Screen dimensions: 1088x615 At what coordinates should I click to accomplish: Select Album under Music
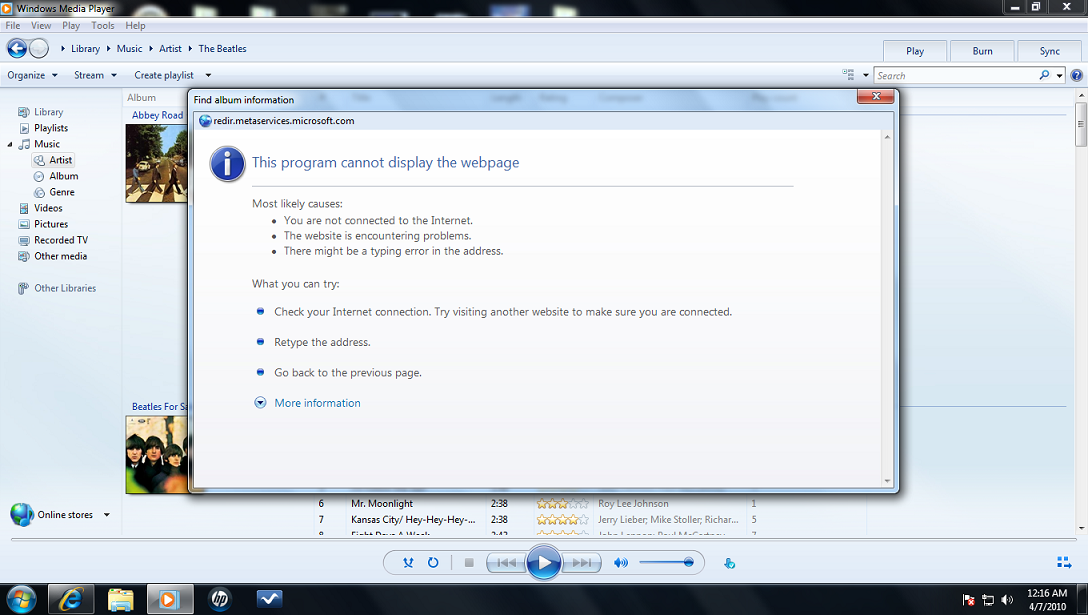56,176
